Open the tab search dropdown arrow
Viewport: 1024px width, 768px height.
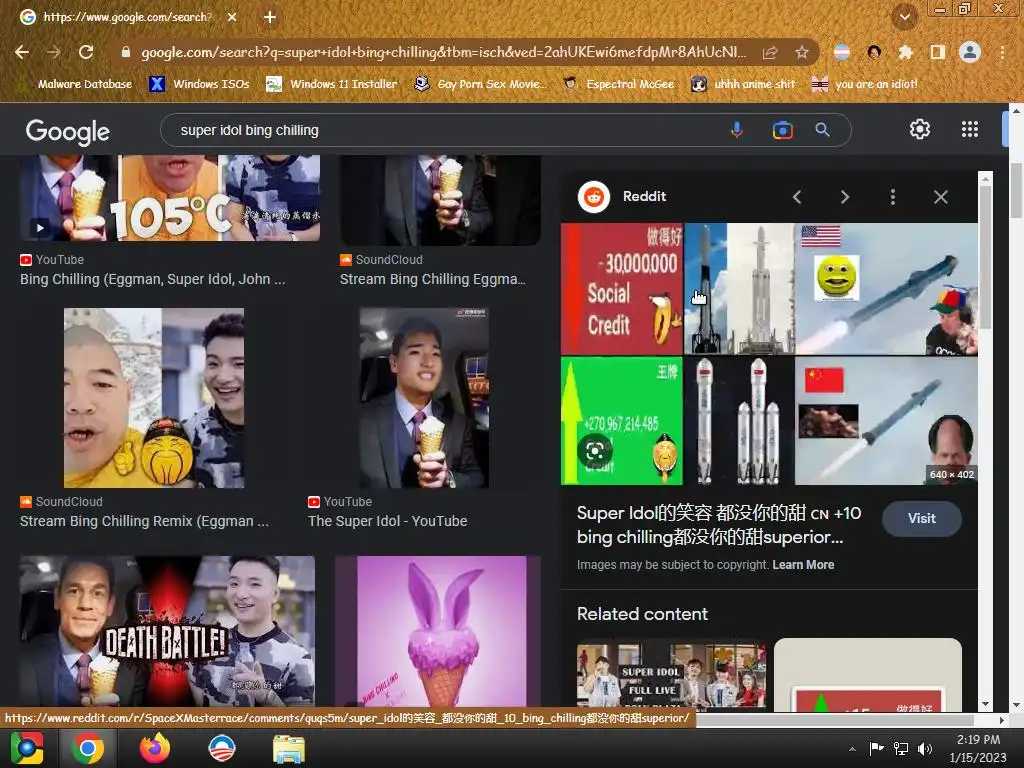coord(905,17)
